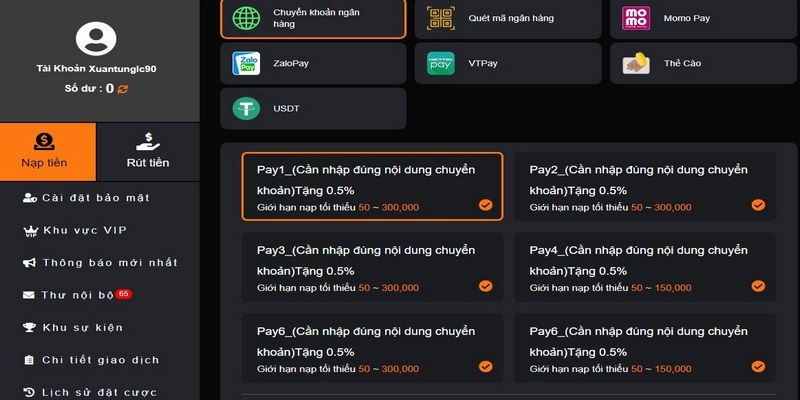Open the Khu vực VIP section
This screenshot has width=800, height=400.
coord(83,231)
